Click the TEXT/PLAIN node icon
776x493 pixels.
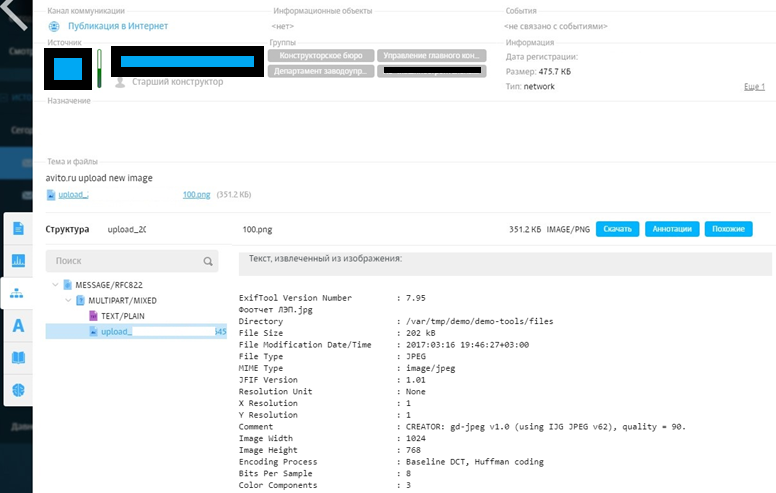click(x=94, y=316)
